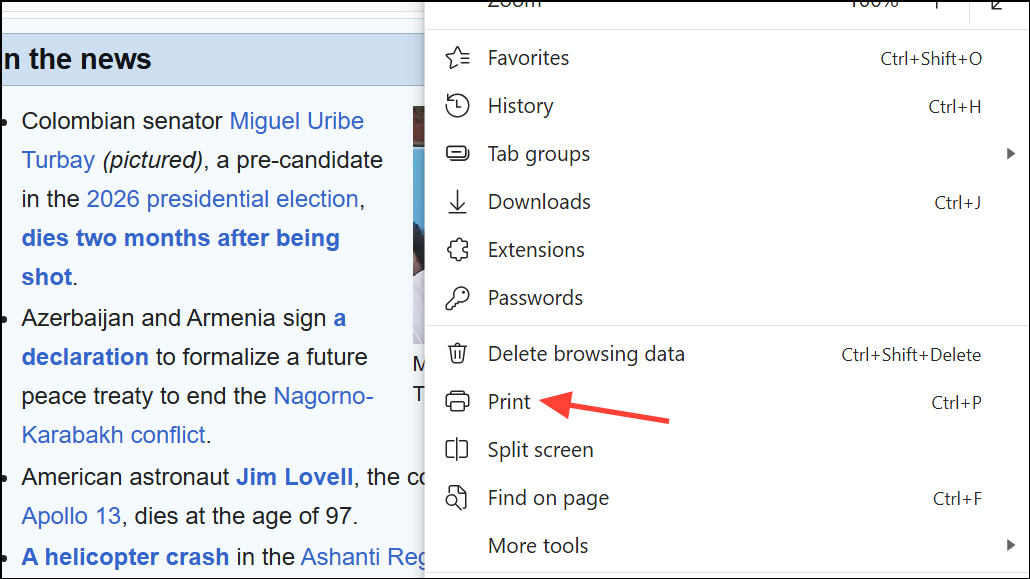Open the "A helicopter crash" link
1030x579 pixels.
pos(125,557)
